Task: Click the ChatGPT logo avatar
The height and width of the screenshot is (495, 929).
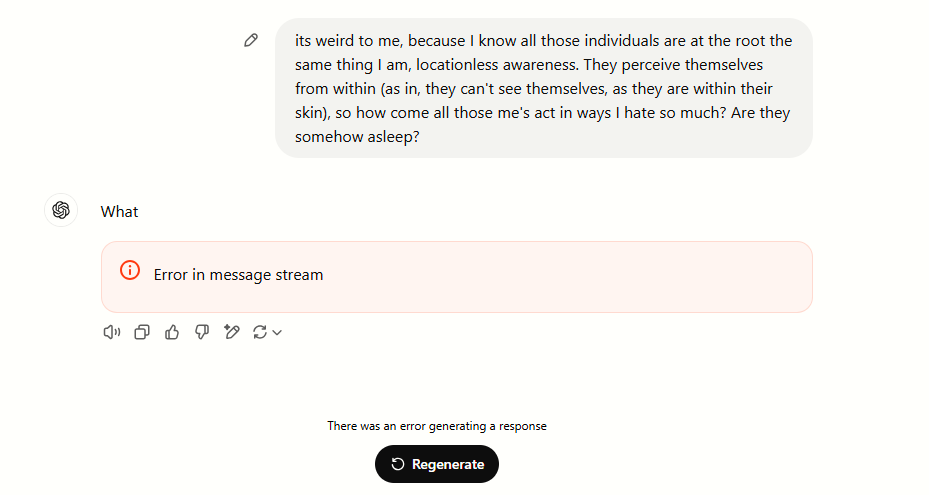Action: [61, 210]
